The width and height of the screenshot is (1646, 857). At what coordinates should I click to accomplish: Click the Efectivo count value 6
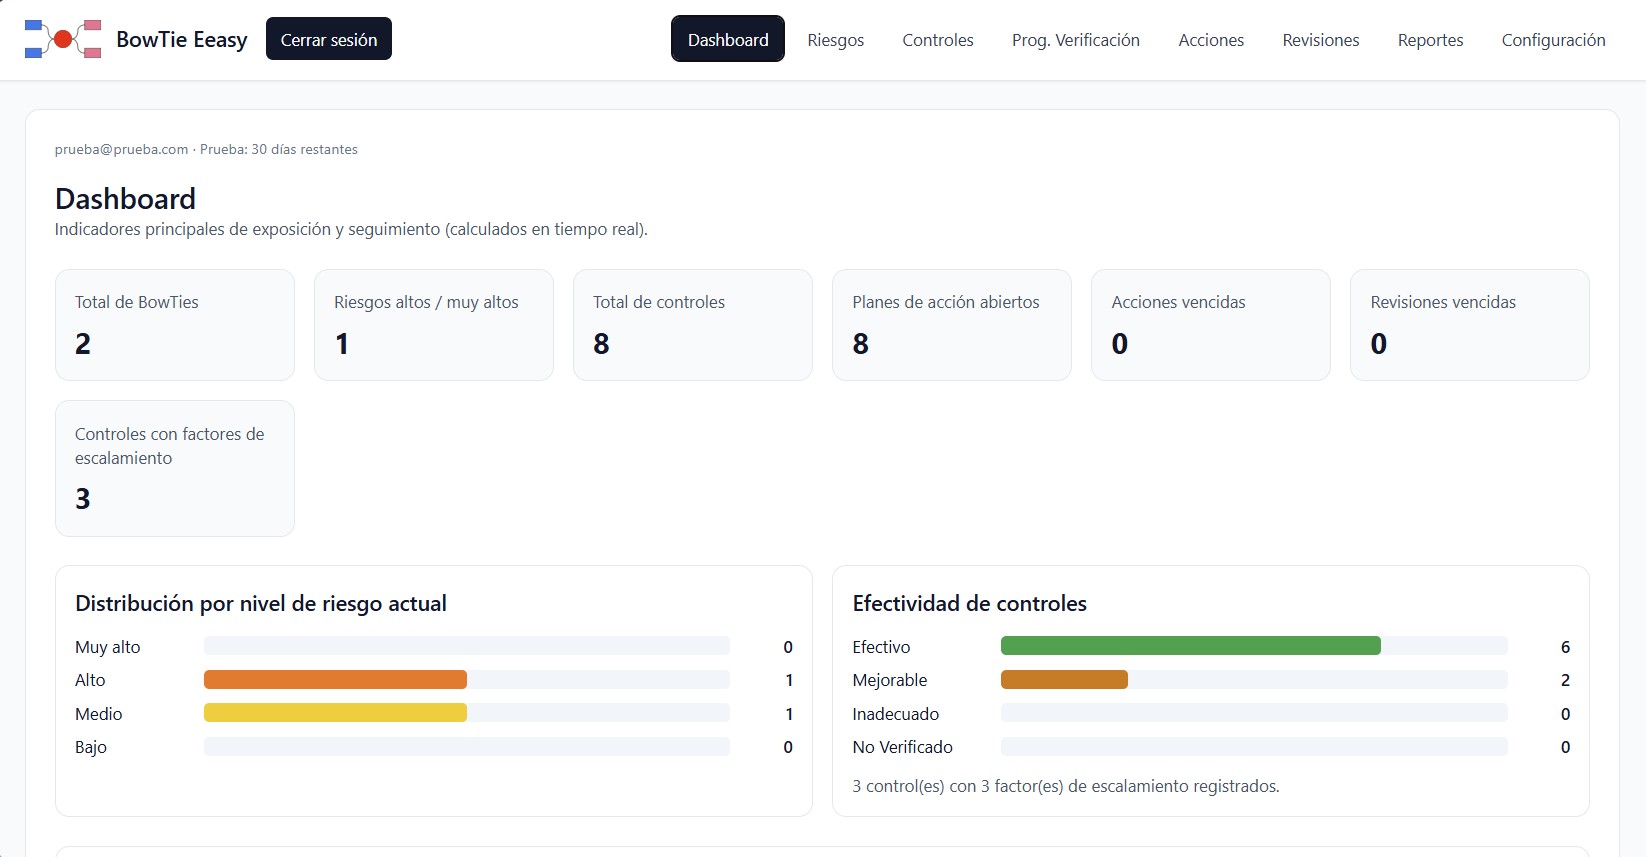tap(1565, 647)
